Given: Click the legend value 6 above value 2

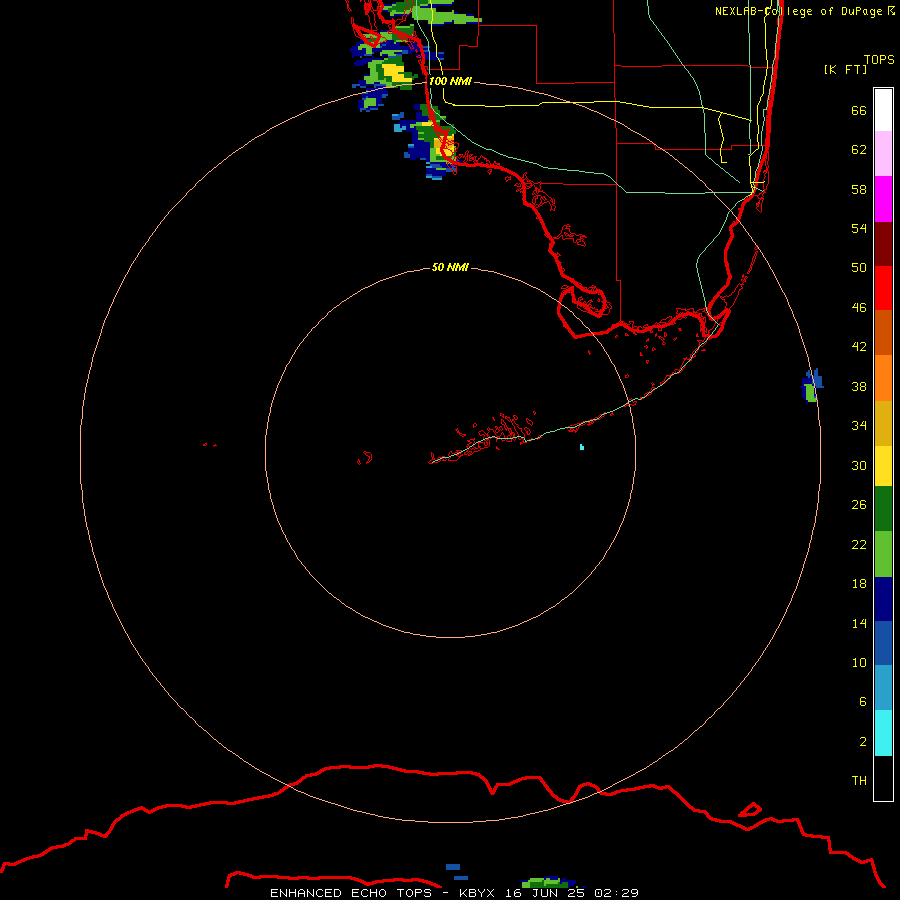Looking at the screenshot, I should 863,701.
